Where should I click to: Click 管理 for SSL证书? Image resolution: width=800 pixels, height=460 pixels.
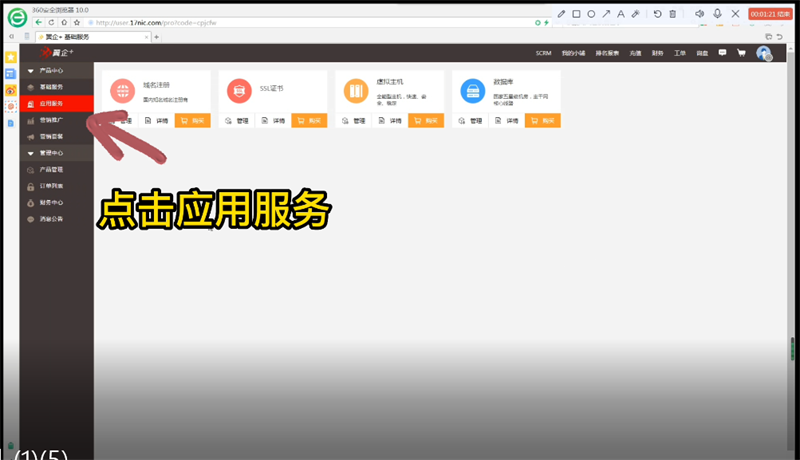(x=237, y=121)
